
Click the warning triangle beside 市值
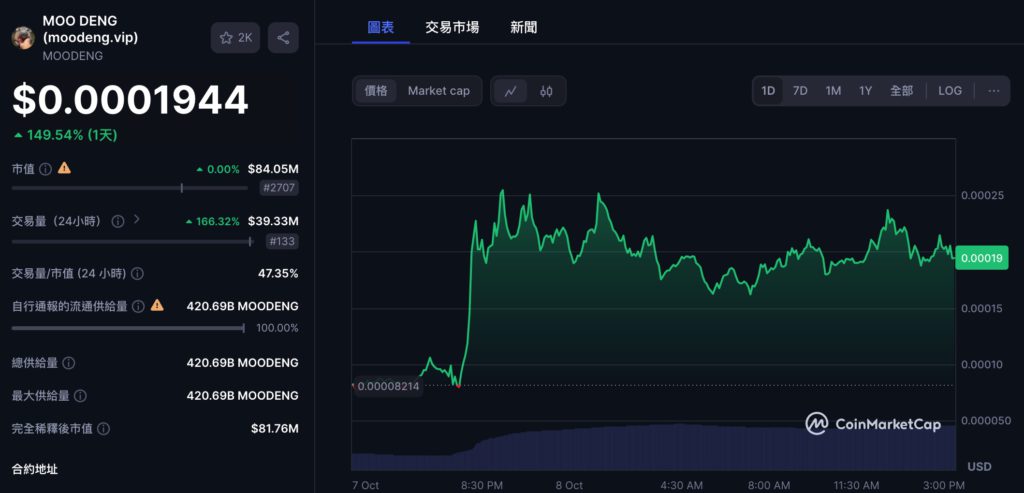tap(64, 168)
